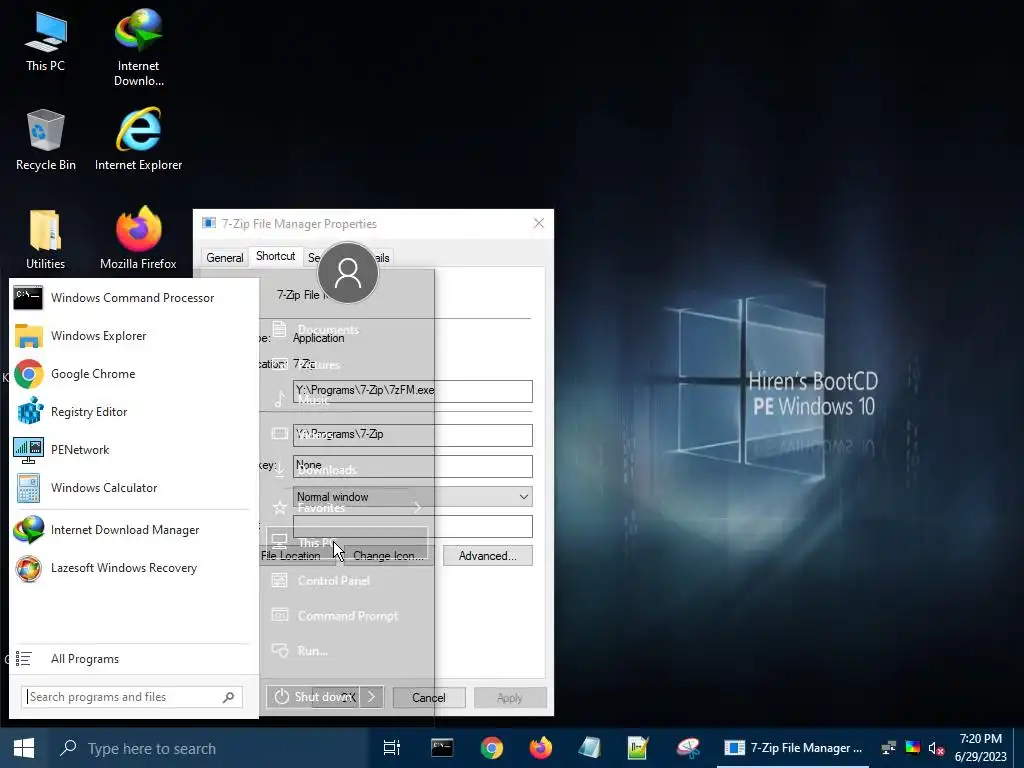Open the taskbar clock showing 7:20 PM

point(980,748)
